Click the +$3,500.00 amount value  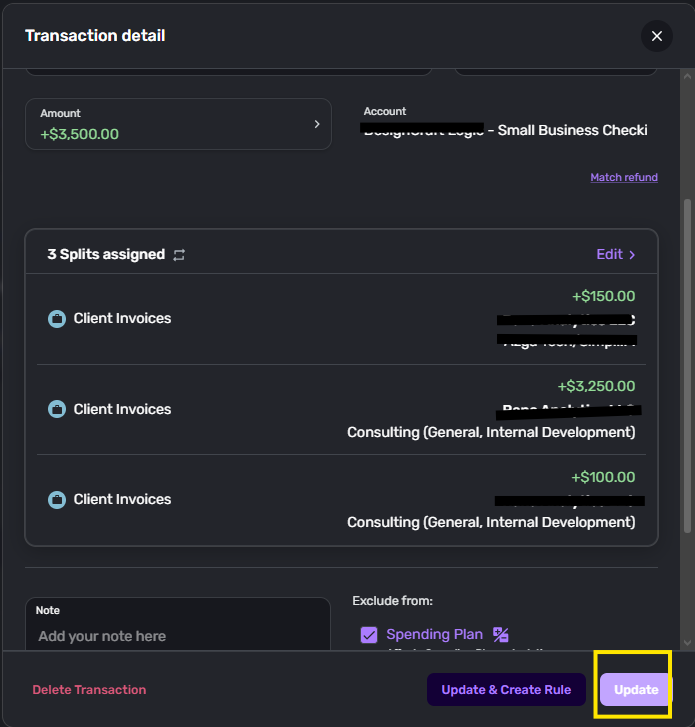tap(80, 134)
